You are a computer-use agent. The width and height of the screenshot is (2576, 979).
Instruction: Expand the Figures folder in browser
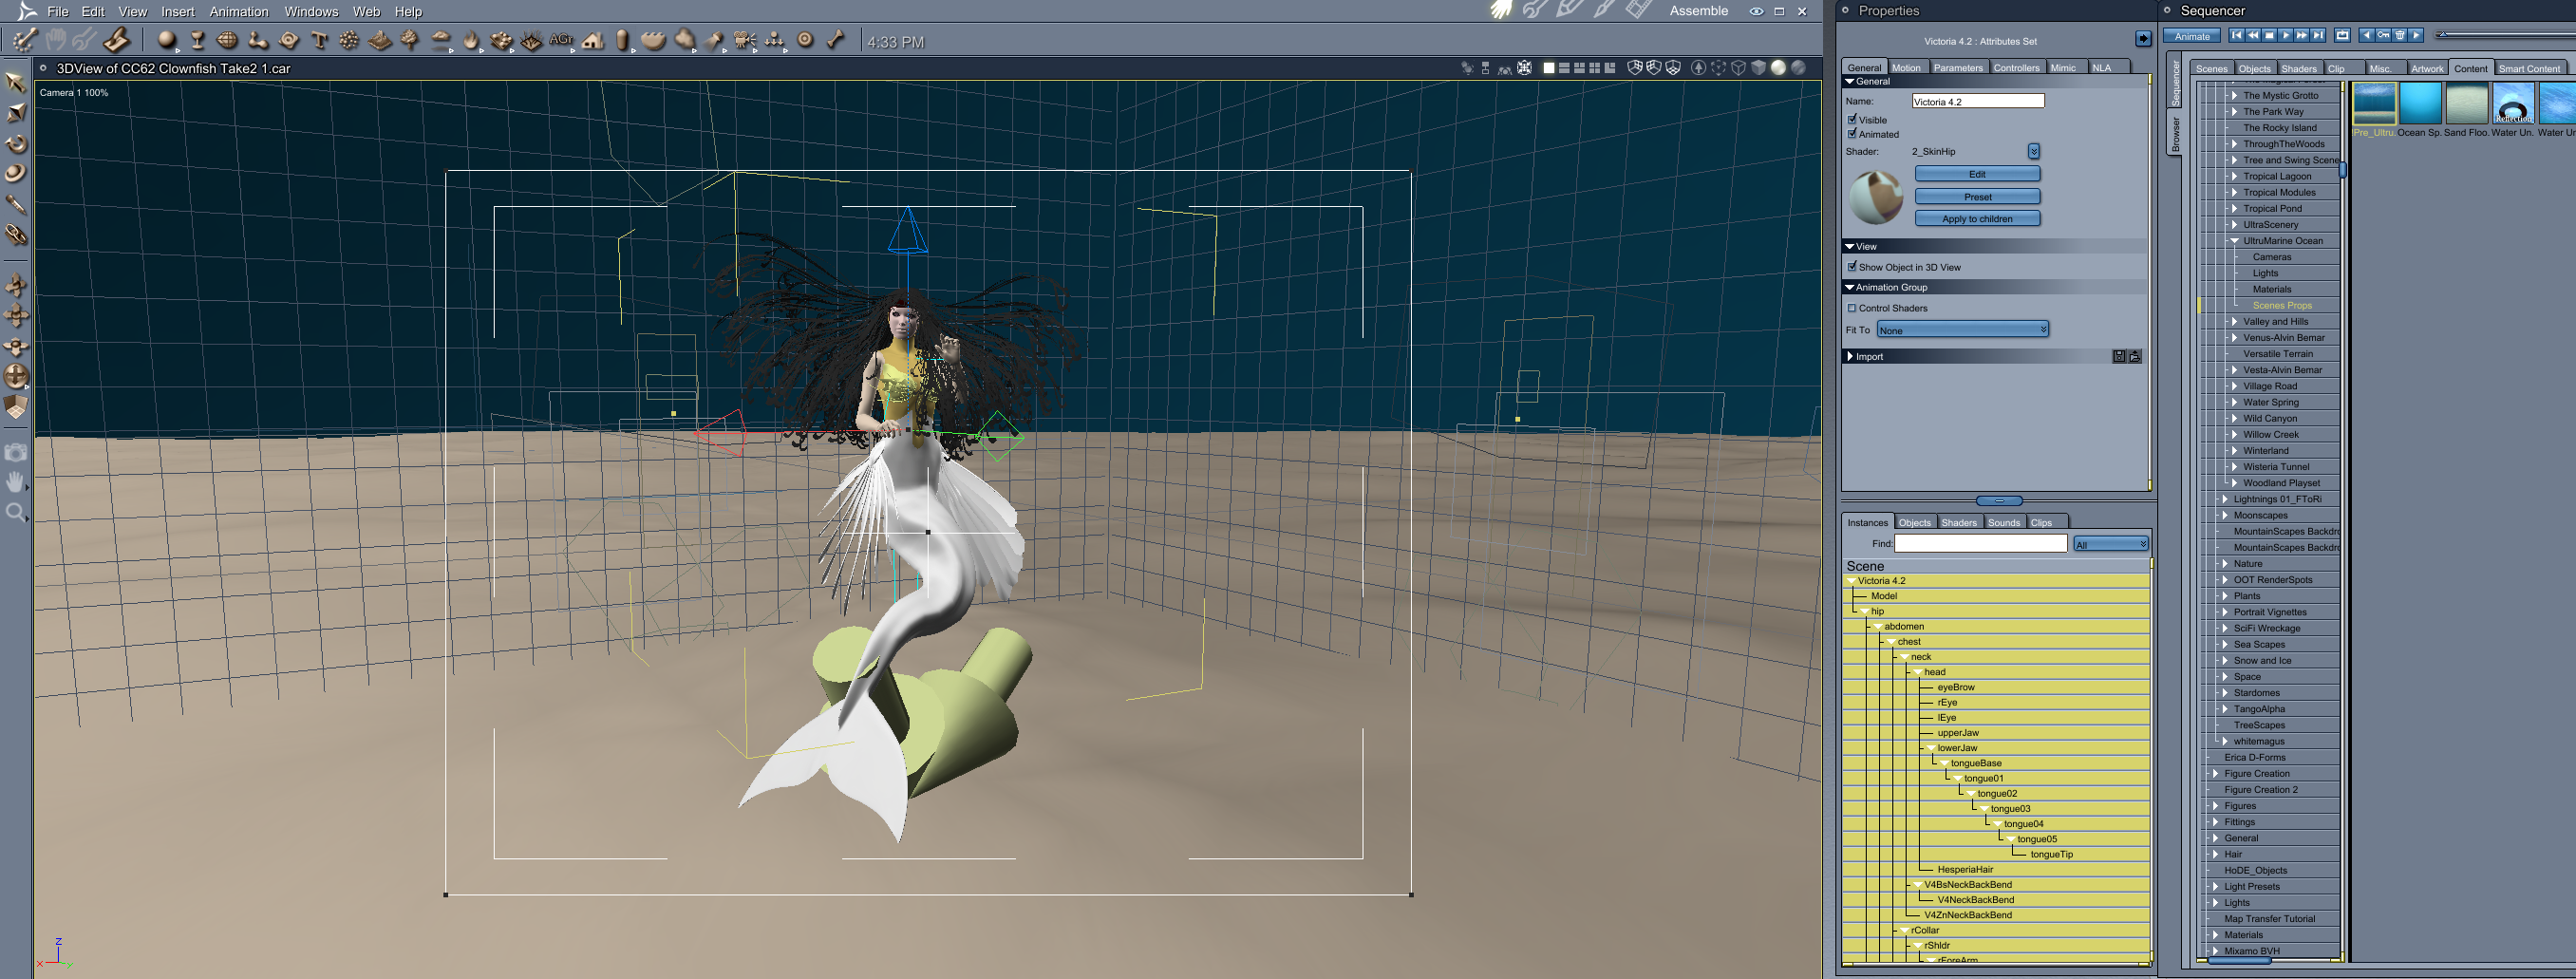2215,806
